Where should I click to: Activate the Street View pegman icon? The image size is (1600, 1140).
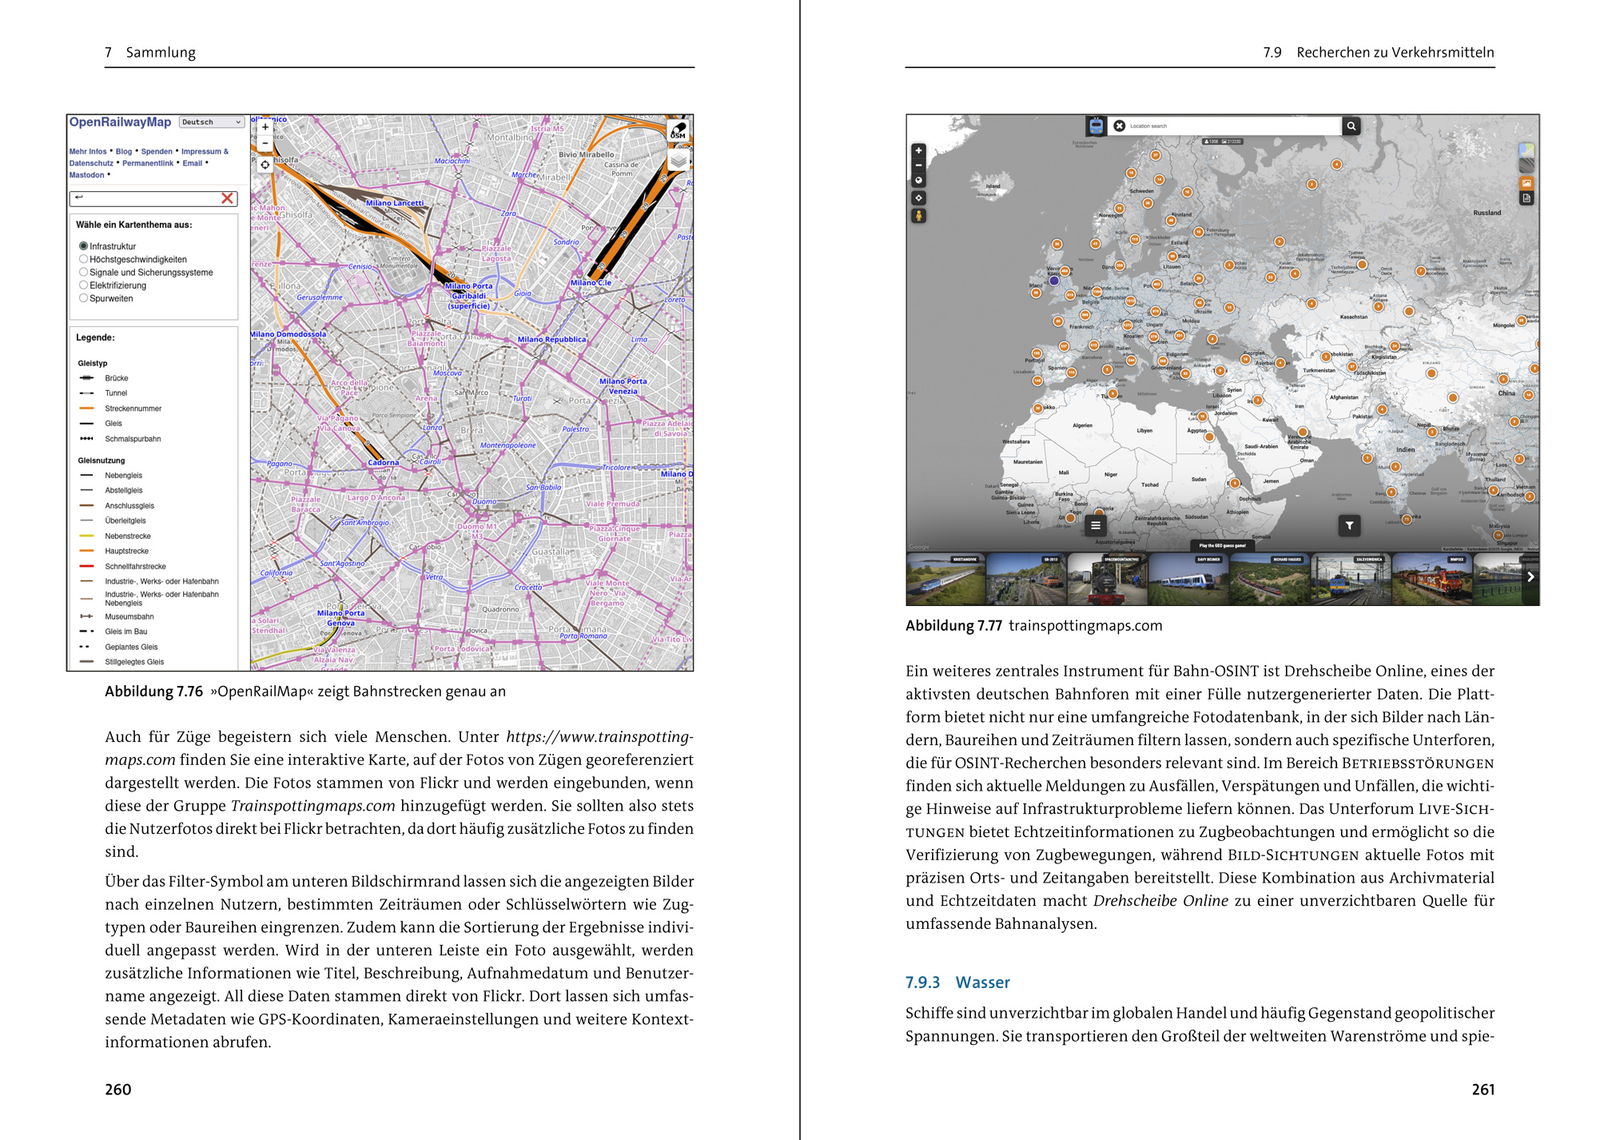918,215
